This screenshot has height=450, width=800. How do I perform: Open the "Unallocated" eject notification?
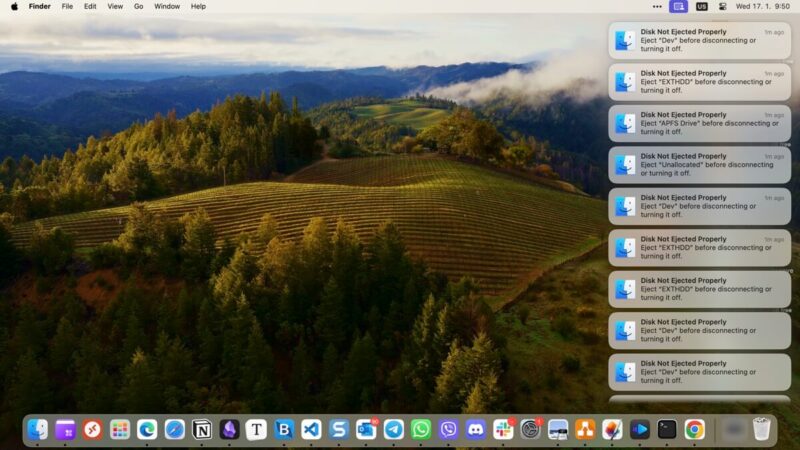coord(699,165)
